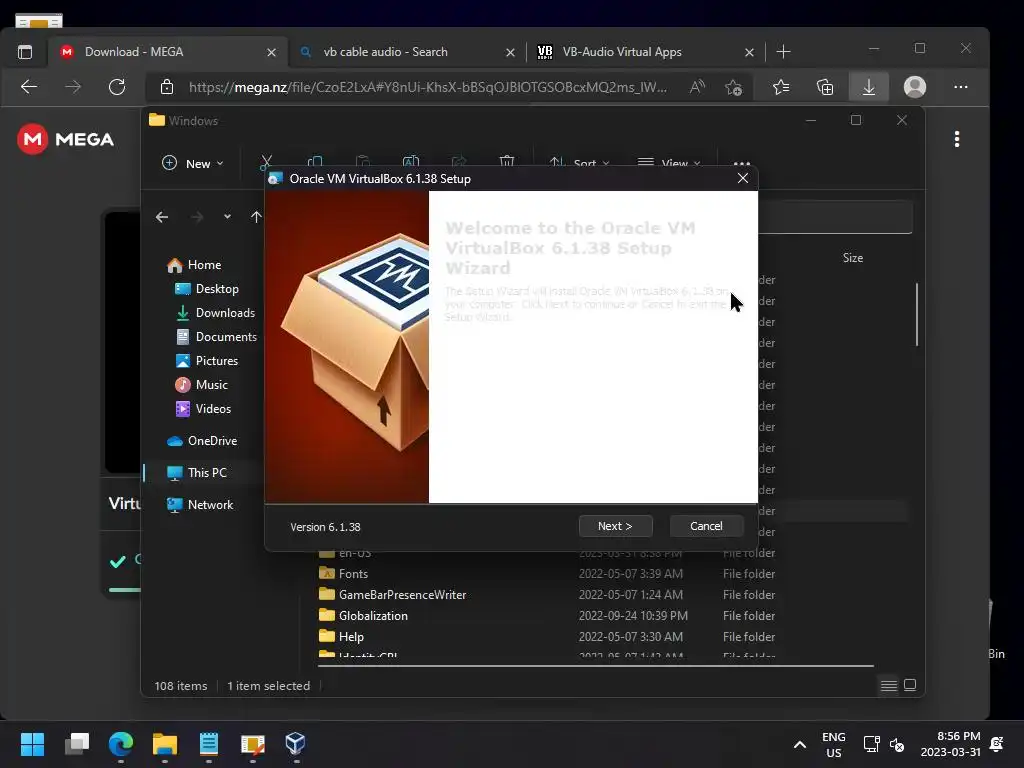Click the mega.nz address bar URL

click(428, 87)
